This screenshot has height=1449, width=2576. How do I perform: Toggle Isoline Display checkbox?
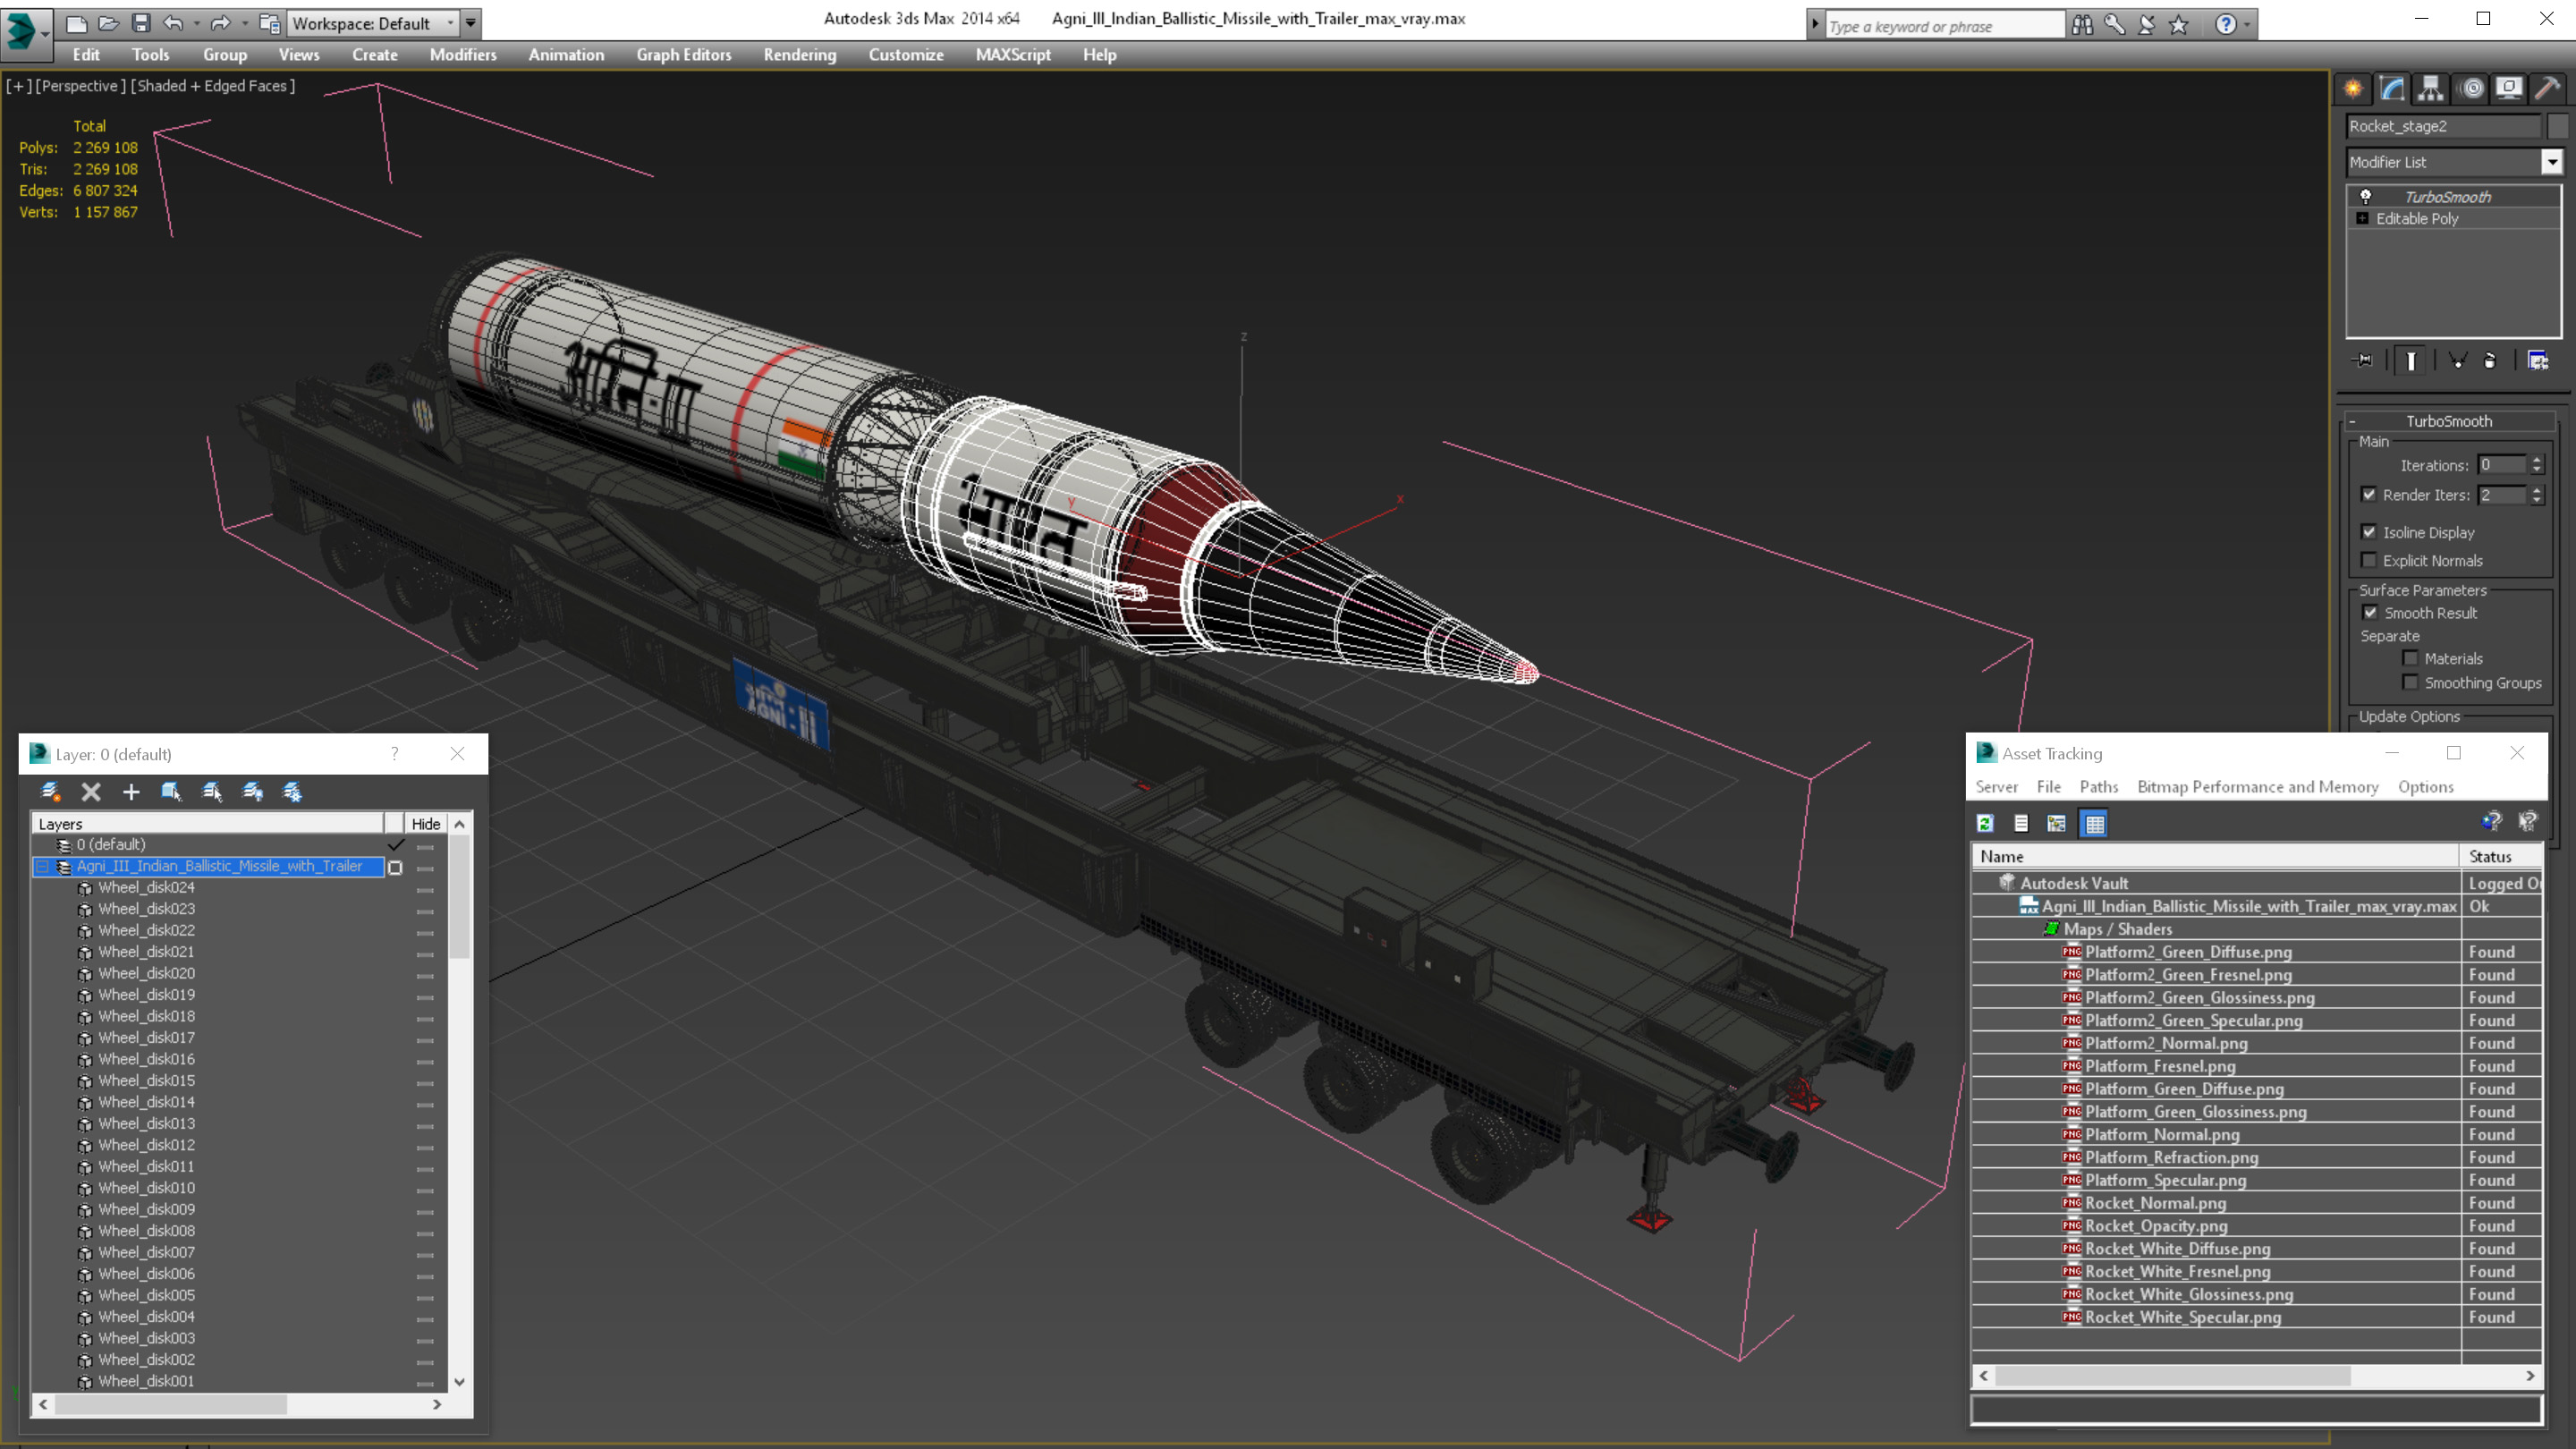pos(2369,532)
